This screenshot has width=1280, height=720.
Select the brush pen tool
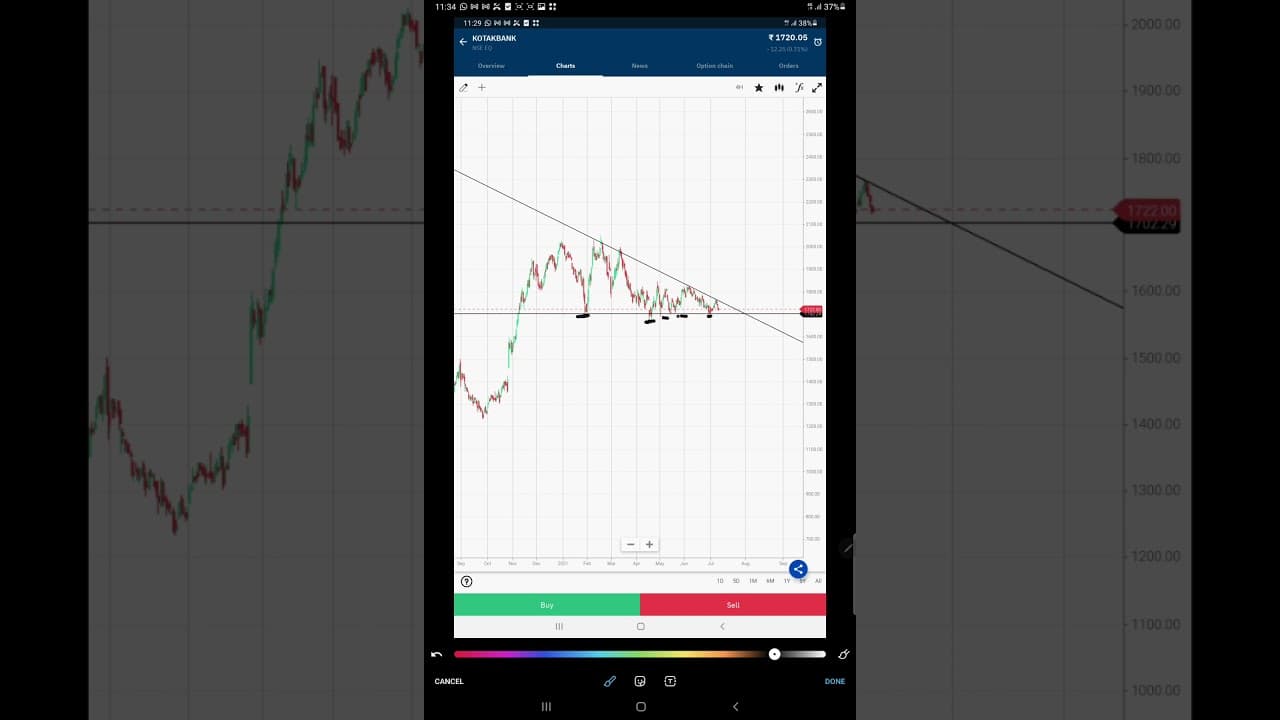tap(610, 681)
